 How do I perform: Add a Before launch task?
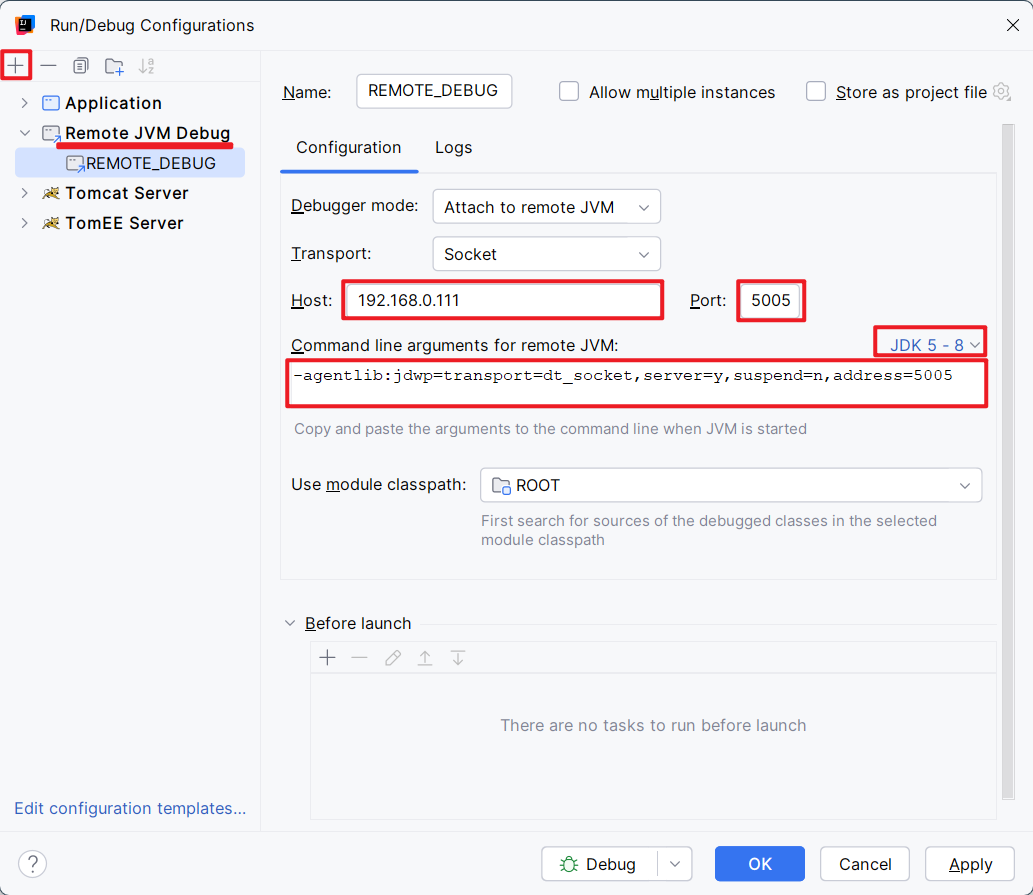pyautogui.click(x=327, y=658)
